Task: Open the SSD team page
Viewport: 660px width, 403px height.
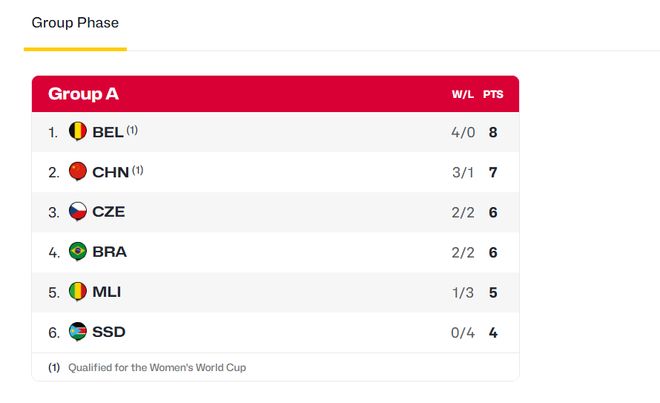Action: coord(108,332)
